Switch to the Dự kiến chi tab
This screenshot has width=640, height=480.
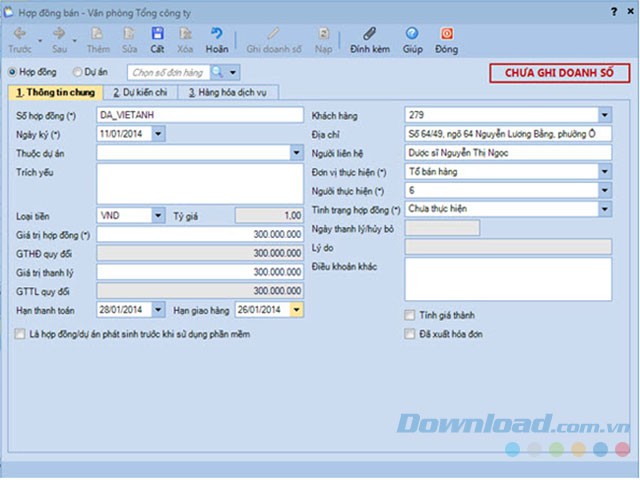pyautogui.click(x=140, y=93)
